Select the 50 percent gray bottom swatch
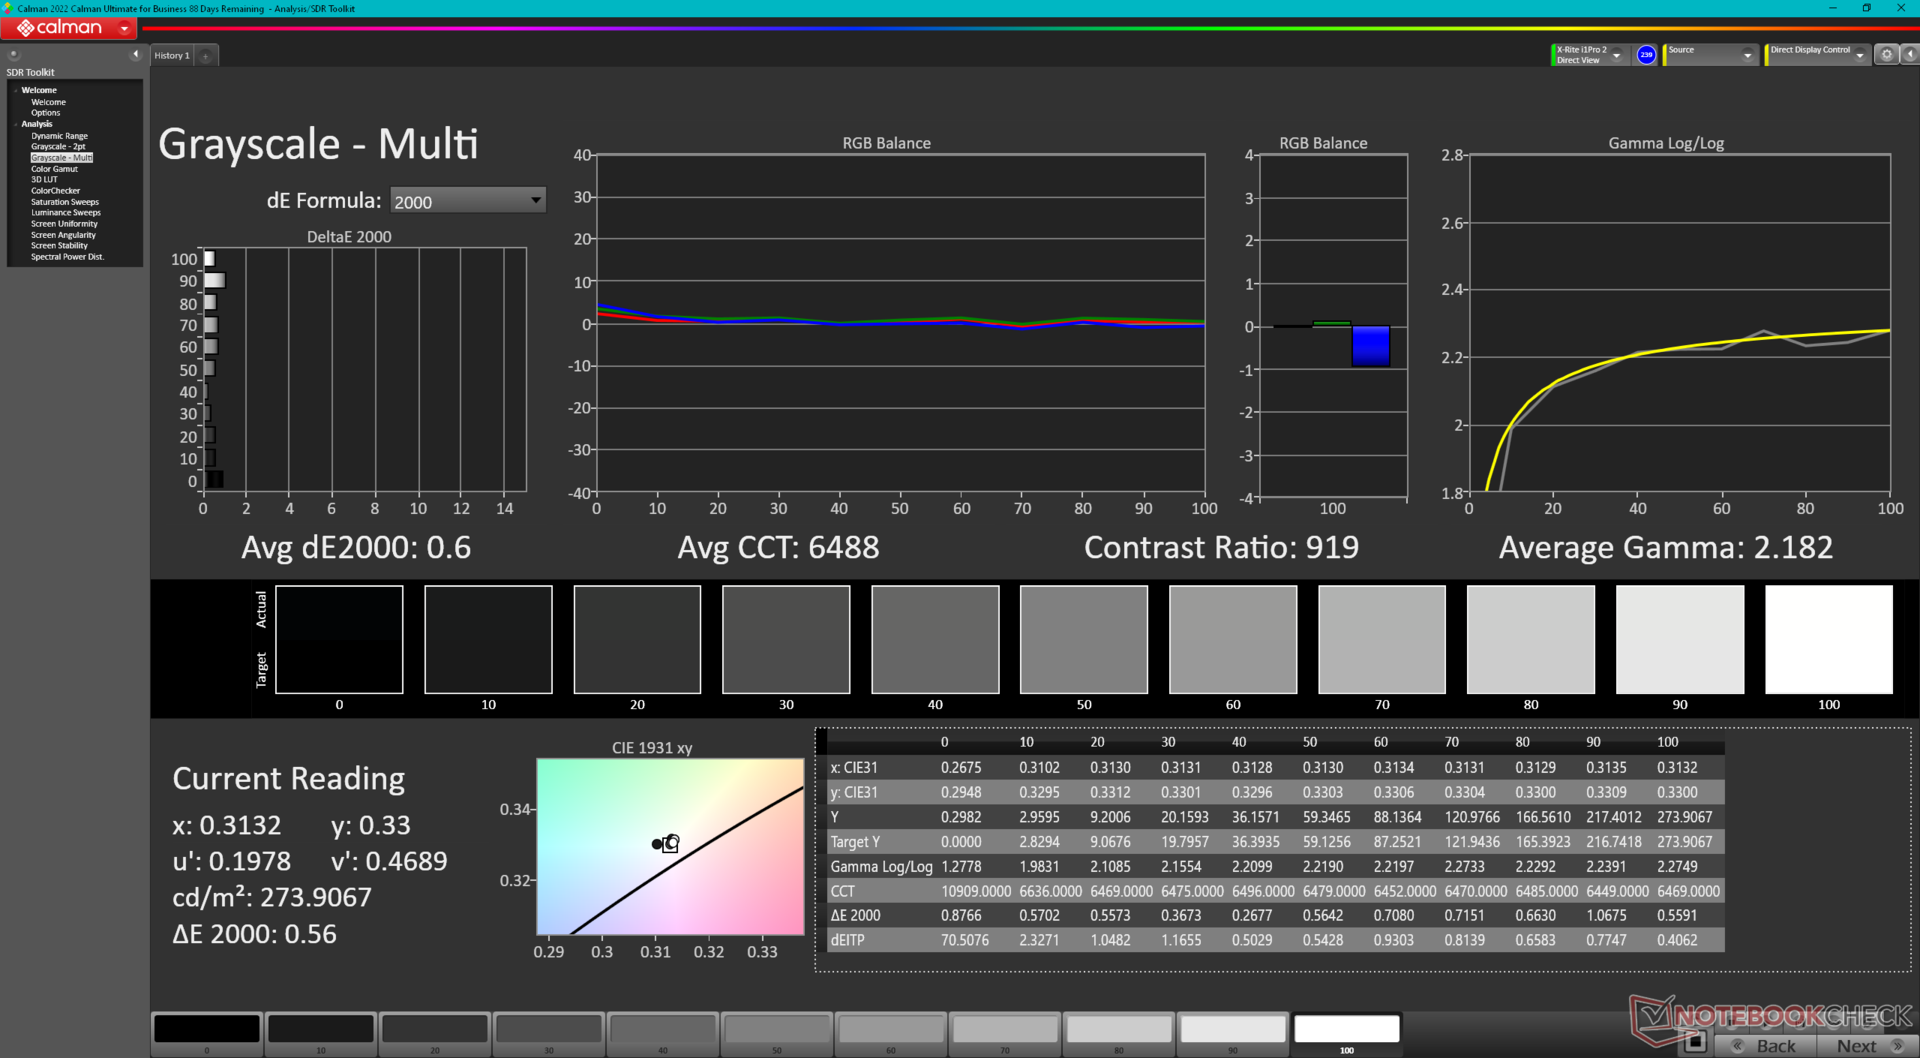Image resolution: width=1920 pixels, height=1058 pixels. coord(777,1029)
